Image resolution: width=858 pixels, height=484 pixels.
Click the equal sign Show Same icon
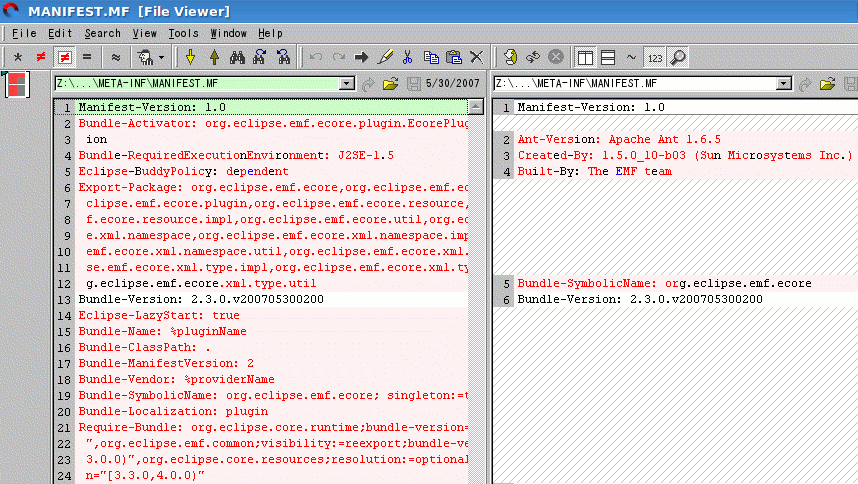[87, 57]
